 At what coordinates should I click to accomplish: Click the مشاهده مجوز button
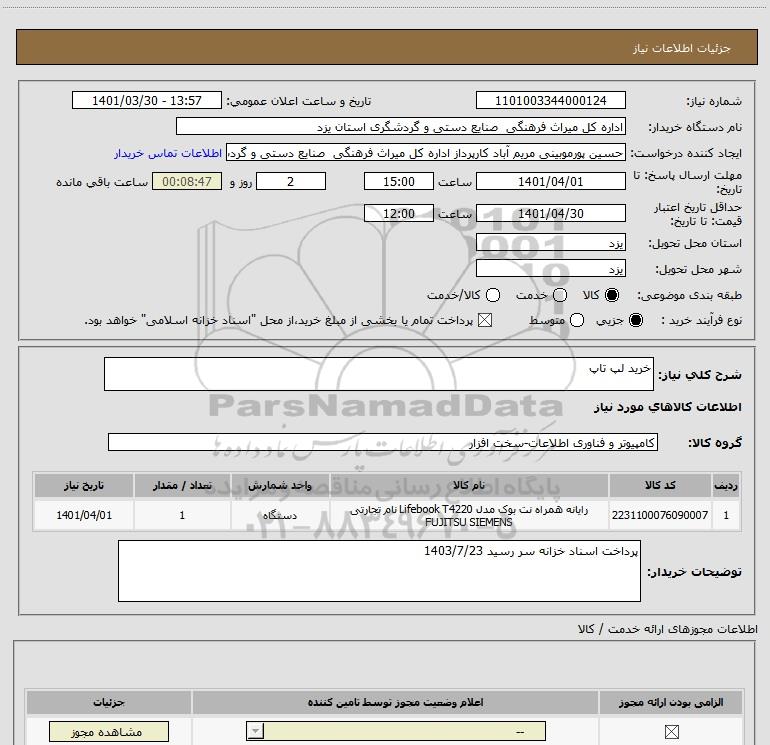[109, 732]
